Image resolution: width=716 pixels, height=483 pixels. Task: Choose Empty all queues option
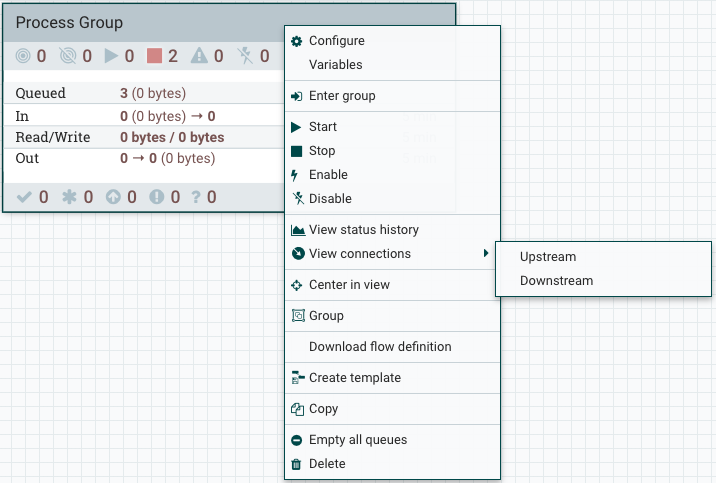pyautogui.click(x=357, y=440)
